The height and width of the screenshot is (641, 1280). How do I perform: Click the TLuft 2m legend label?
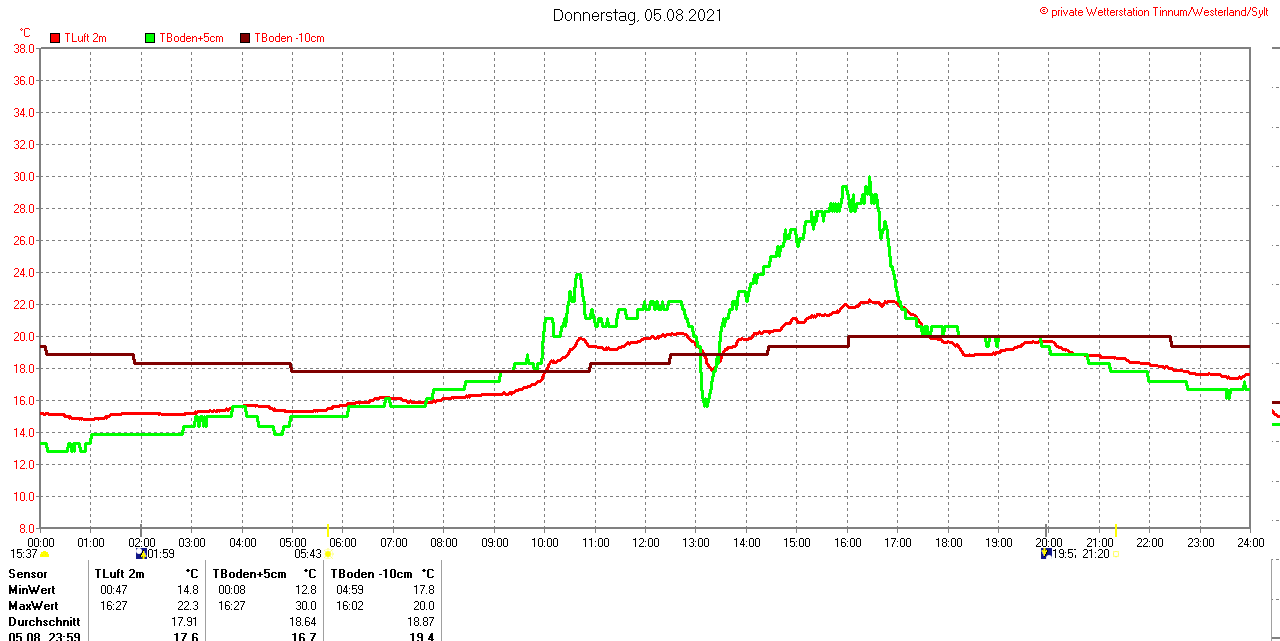point(85,38)
